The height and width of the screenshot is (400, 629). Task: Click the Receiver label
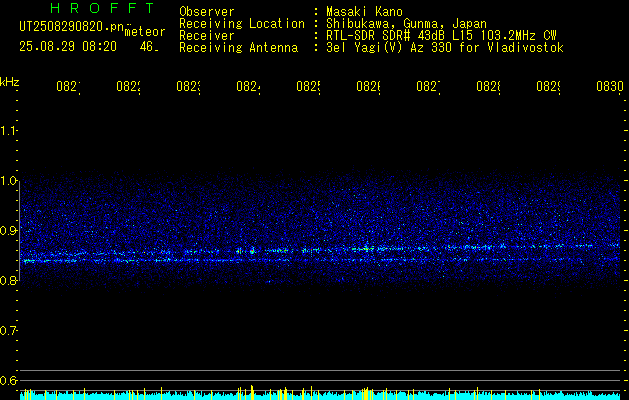207,36
